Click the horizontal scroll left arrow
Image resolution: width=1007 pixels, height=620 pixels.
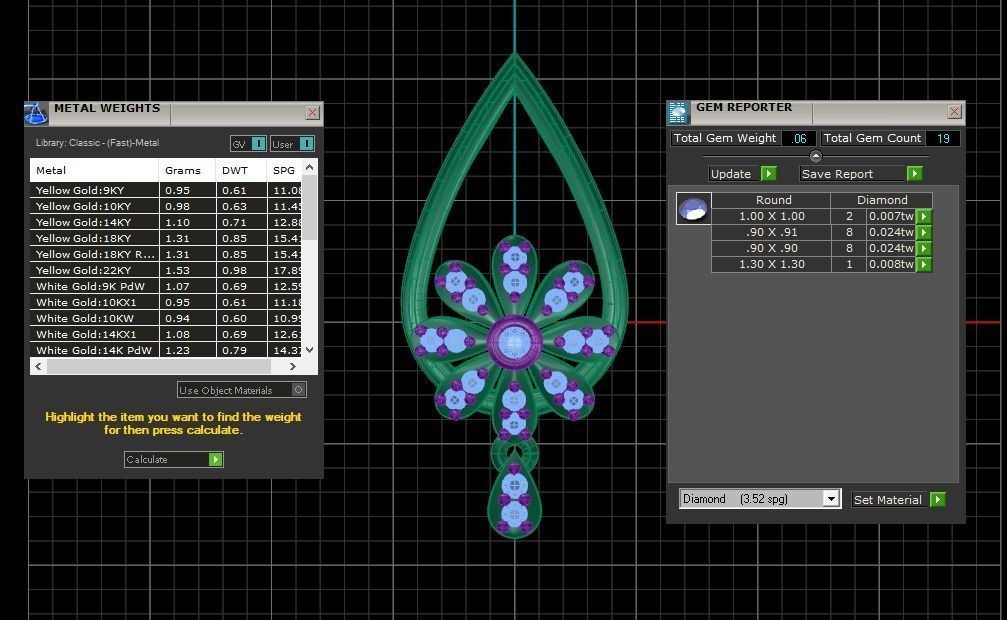[39, 366]
